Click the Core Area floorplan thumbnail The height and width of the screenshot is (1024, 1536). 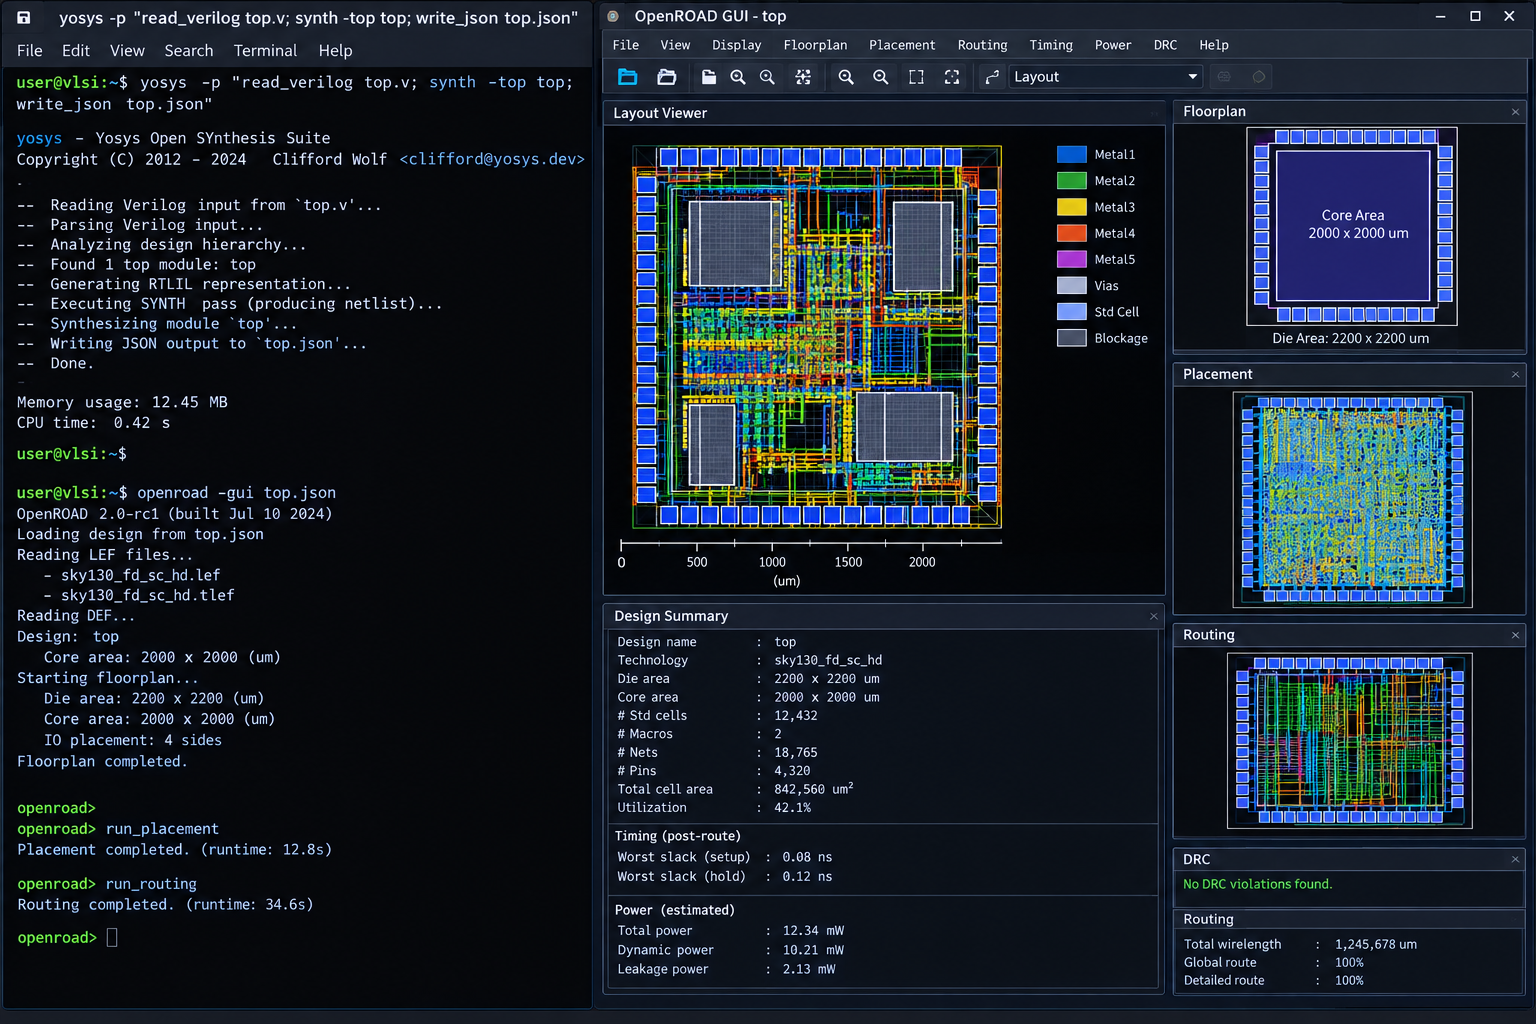pos(1352,226)
